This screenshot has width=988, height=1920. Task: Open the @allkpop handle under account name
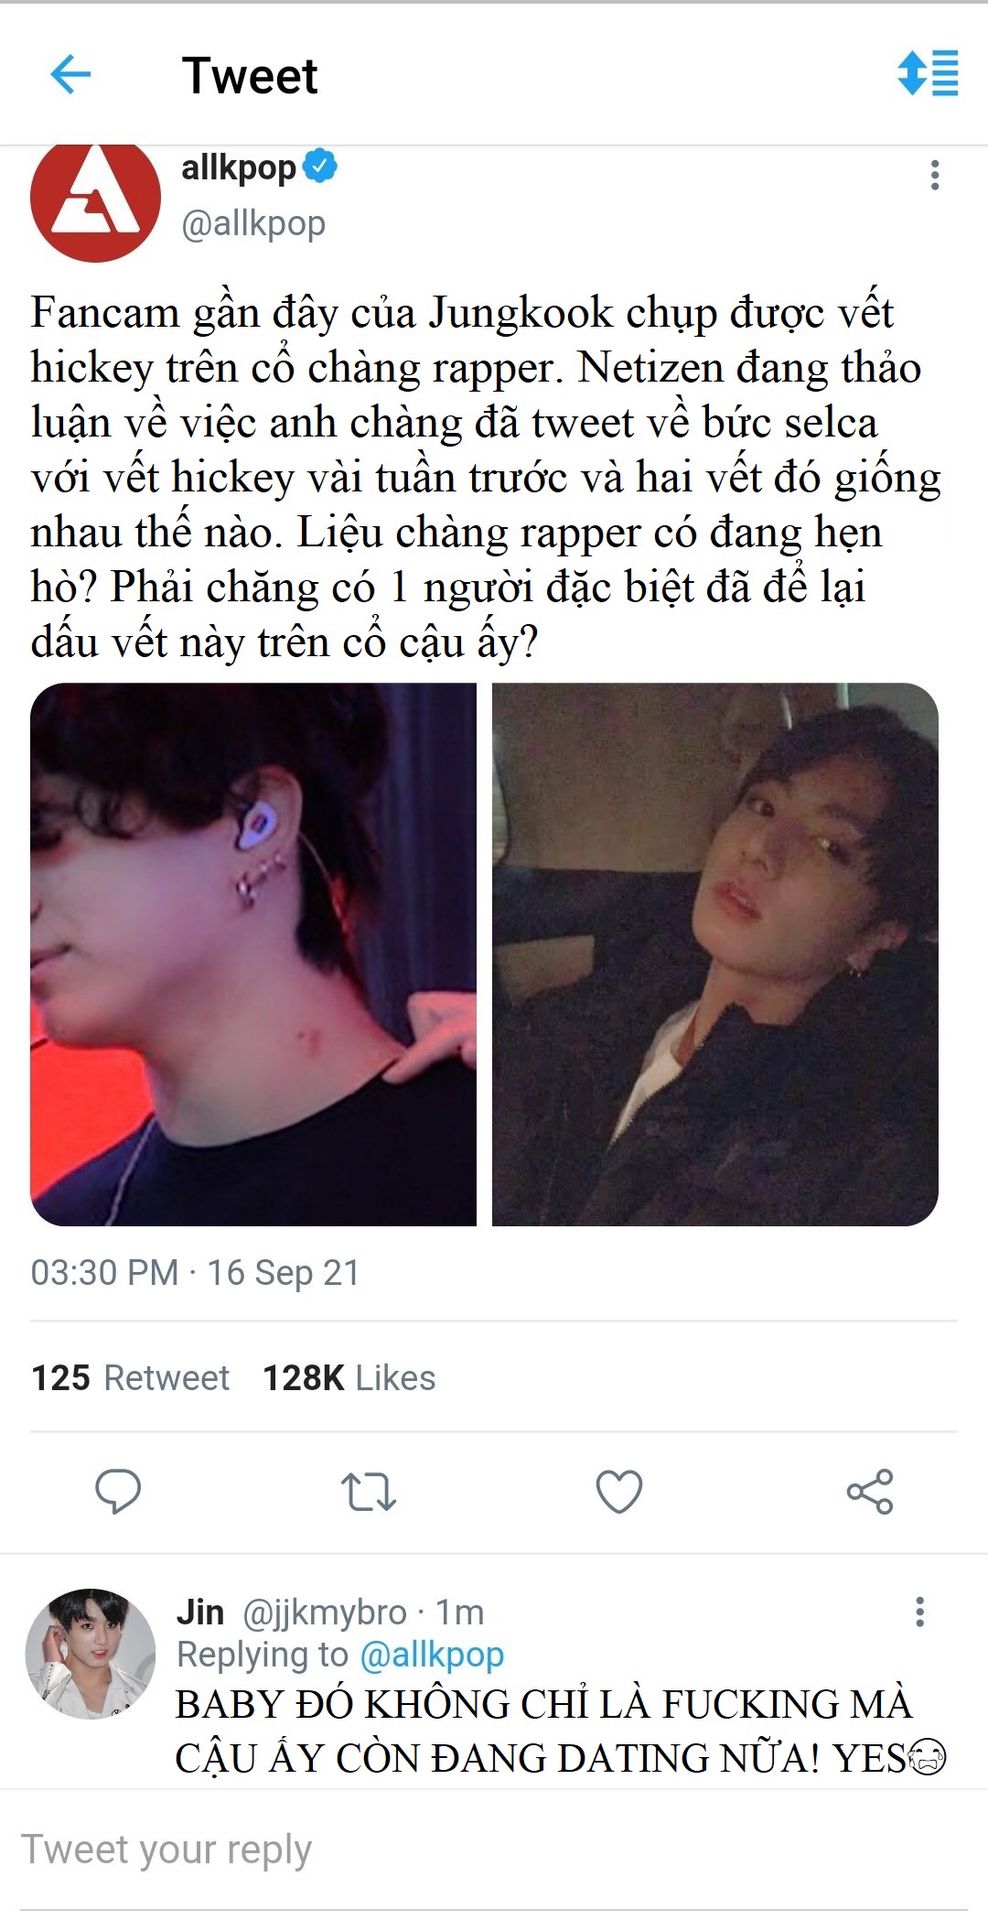[x=253, y=223]
